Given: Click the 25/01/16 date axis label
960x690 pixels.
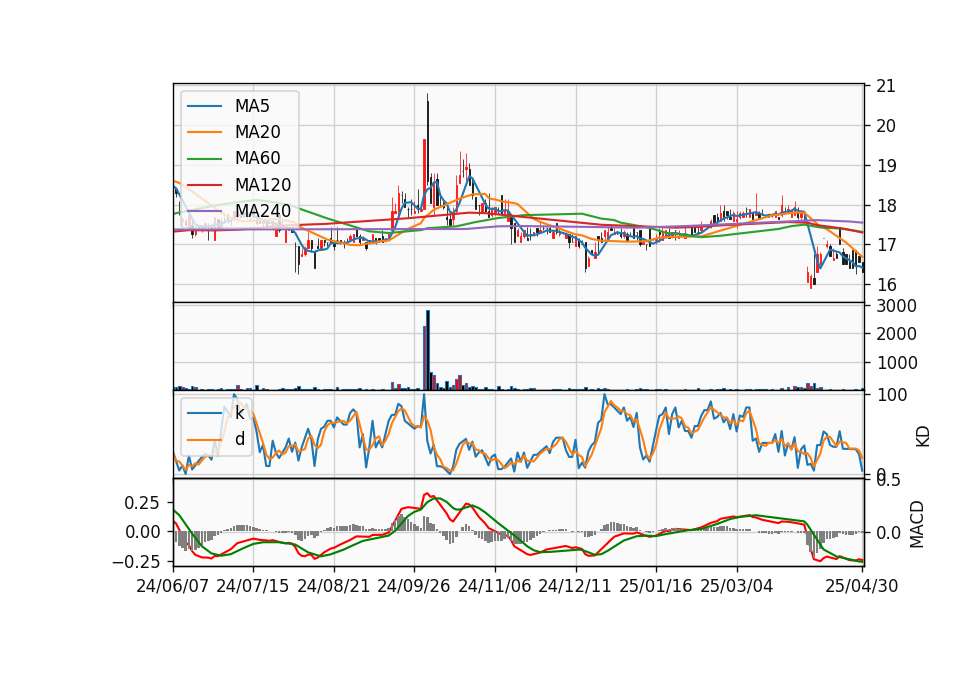Looking at the screenshot, I should coord(656,587).
